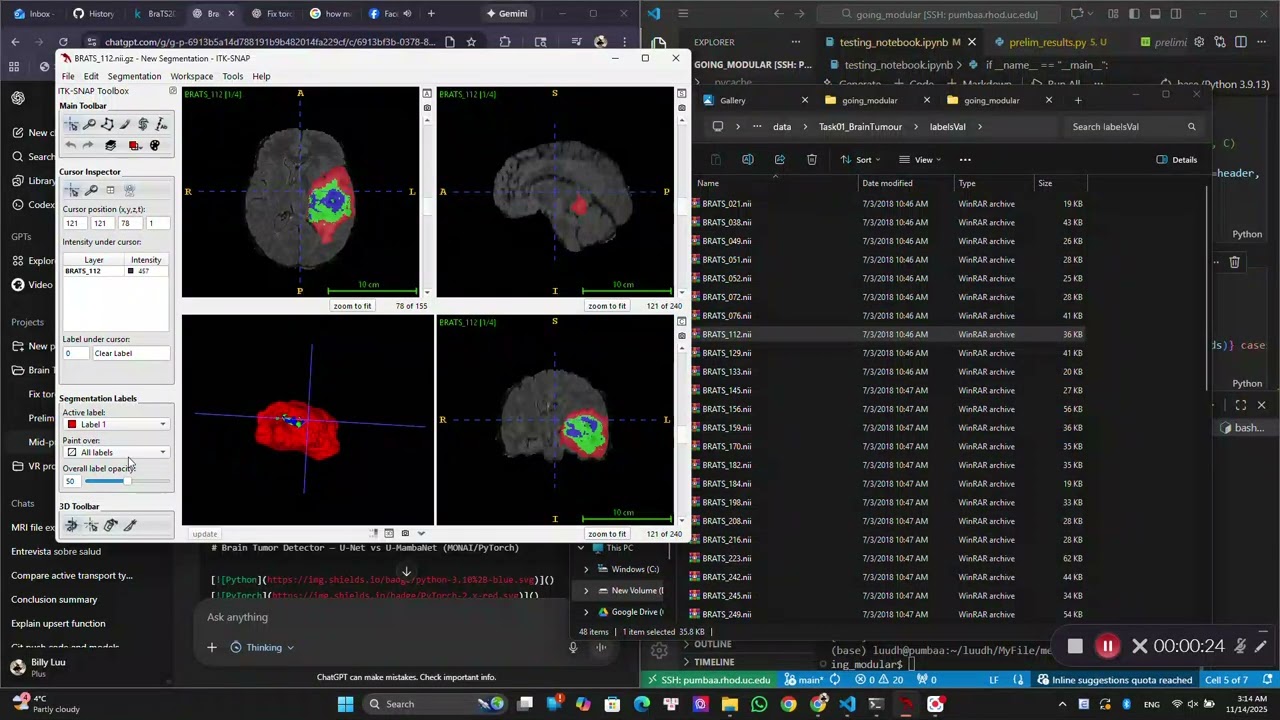
Task: Select the Crosshair tool in Main Toolbar
Action: tap(71, 125)
